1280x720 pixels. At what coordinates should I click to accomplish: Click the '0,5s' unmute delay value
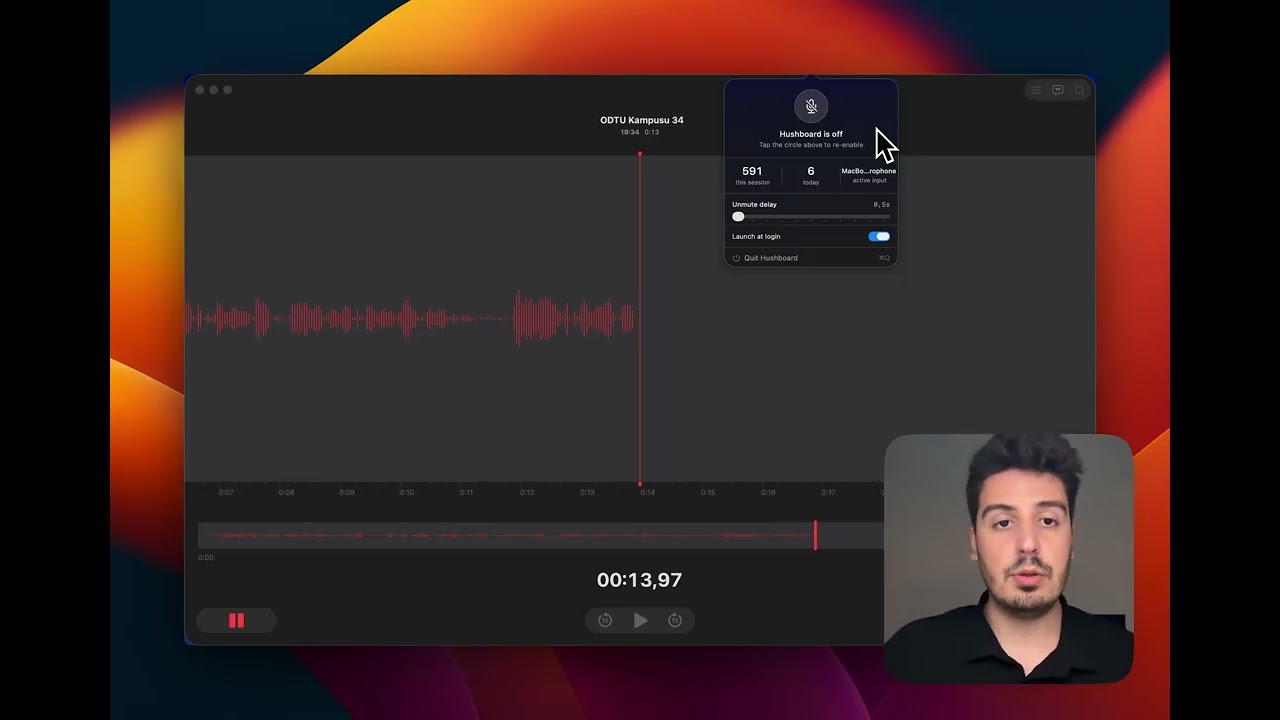pos(881,204)
